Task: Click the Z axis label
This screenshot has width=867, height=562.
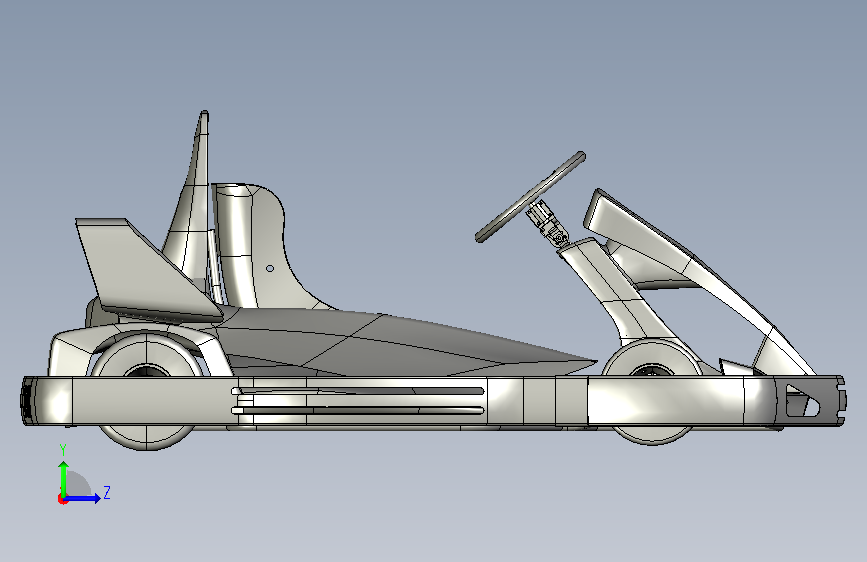Action: 107,492
